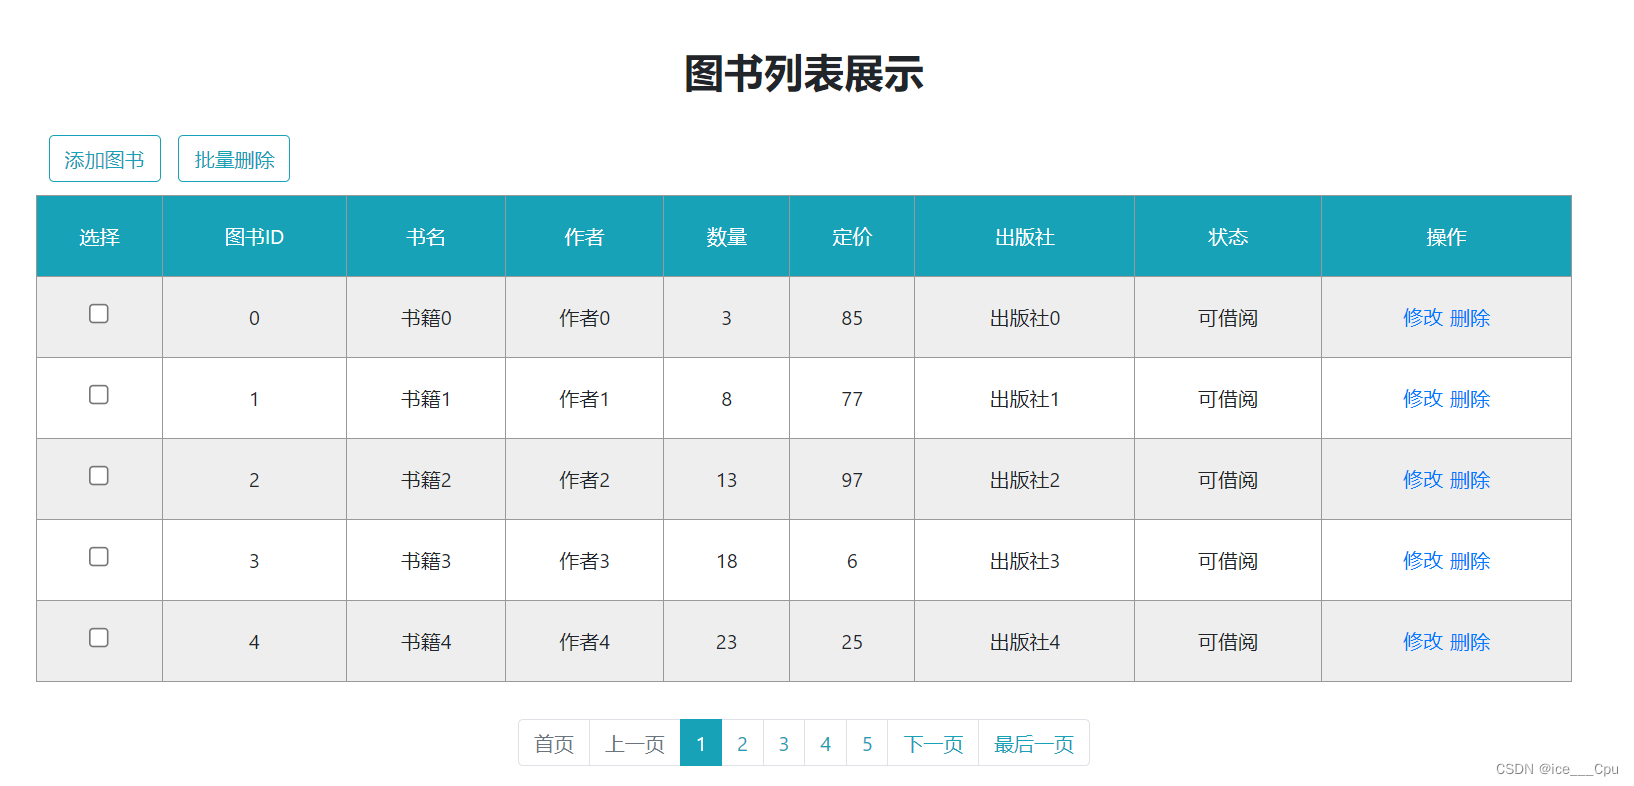1634x786 pixels.
Task: Click the 出版社4 cell
Action: (1025, 642)
